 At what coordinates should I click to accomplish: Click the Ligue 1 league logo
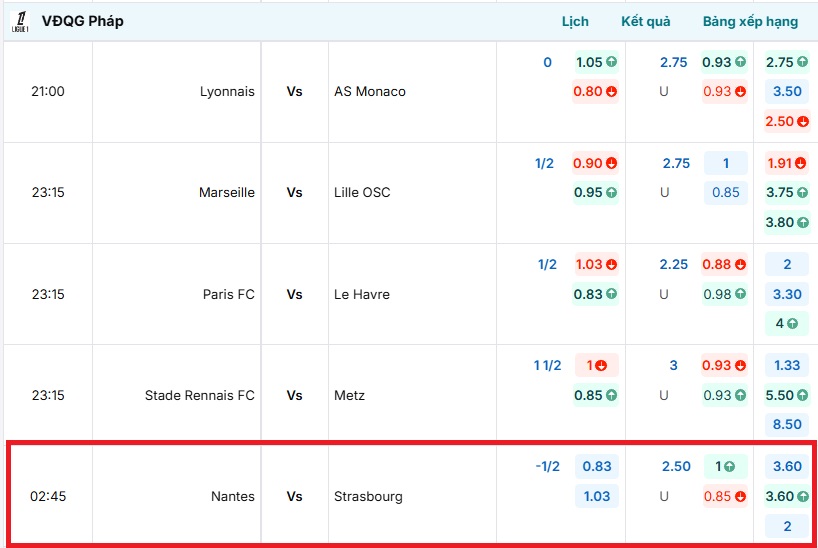pyautogui.click(x=19, y=21)
